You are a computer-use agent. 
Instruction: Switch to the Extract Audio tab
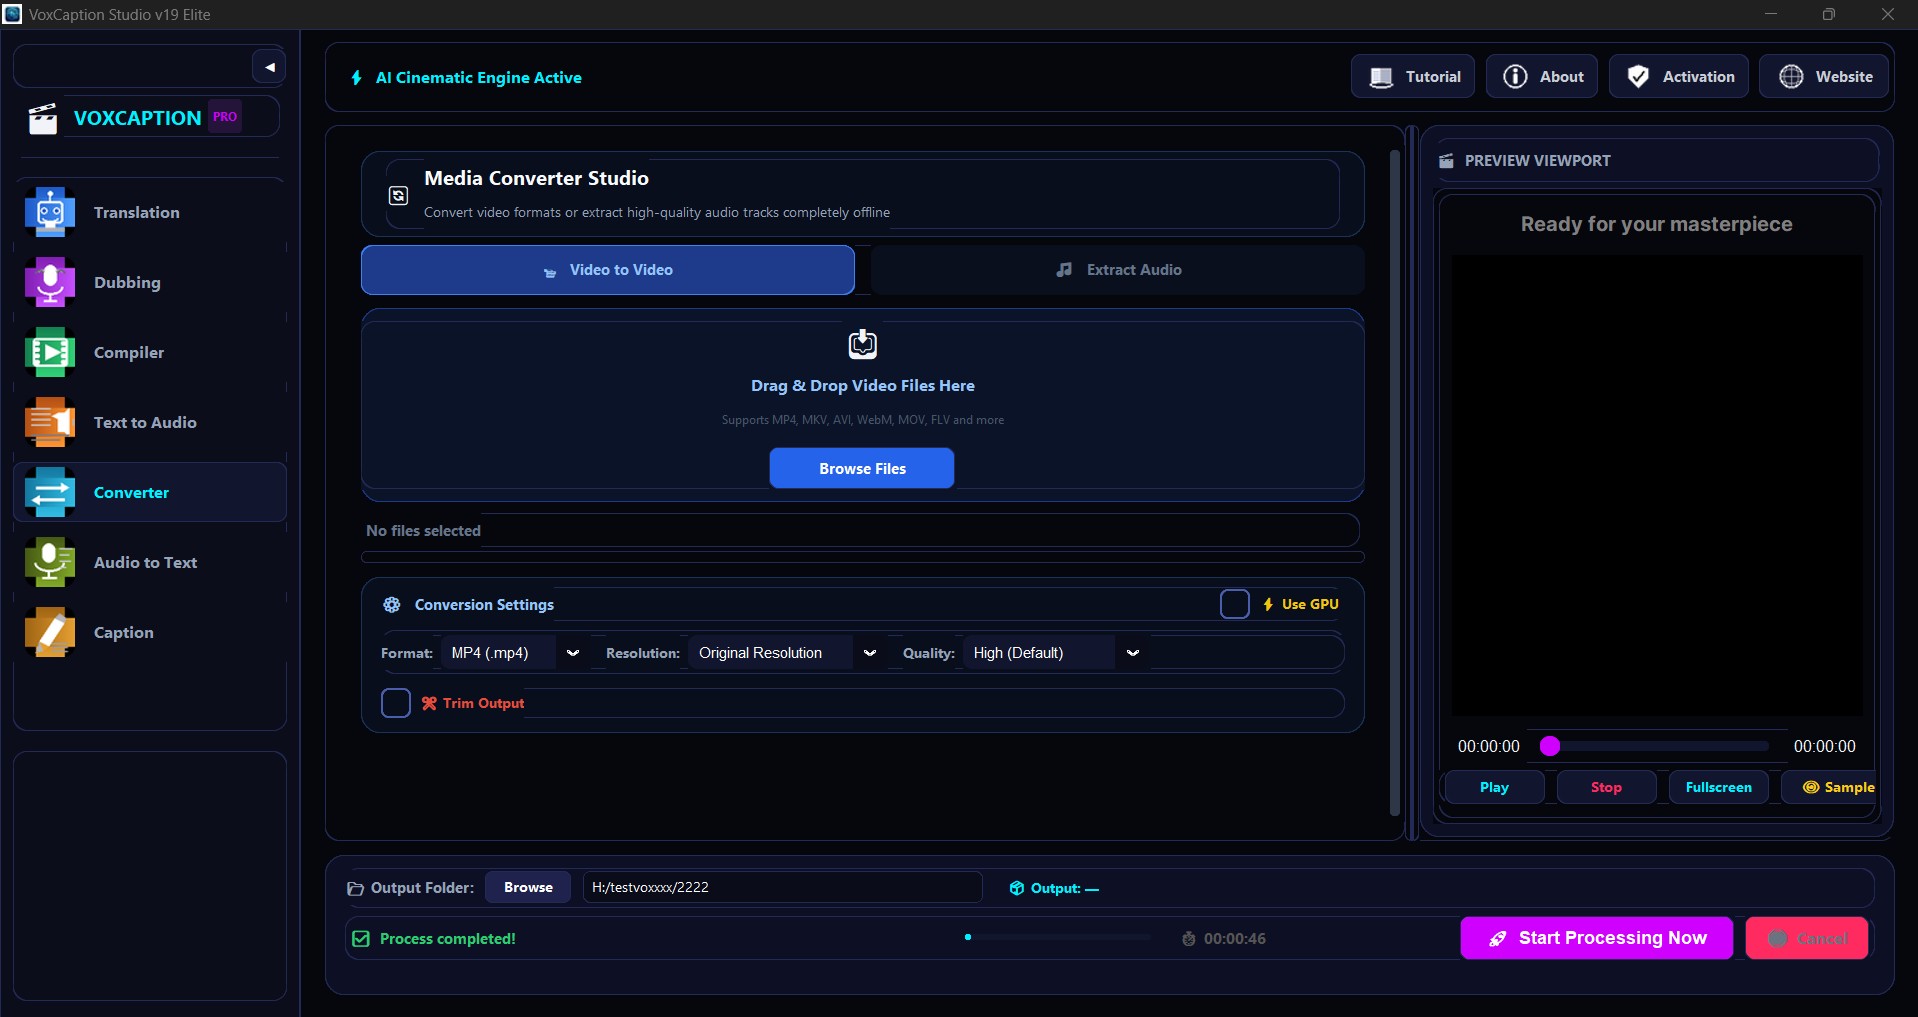pyautogui.click(x=1117, y=270)
